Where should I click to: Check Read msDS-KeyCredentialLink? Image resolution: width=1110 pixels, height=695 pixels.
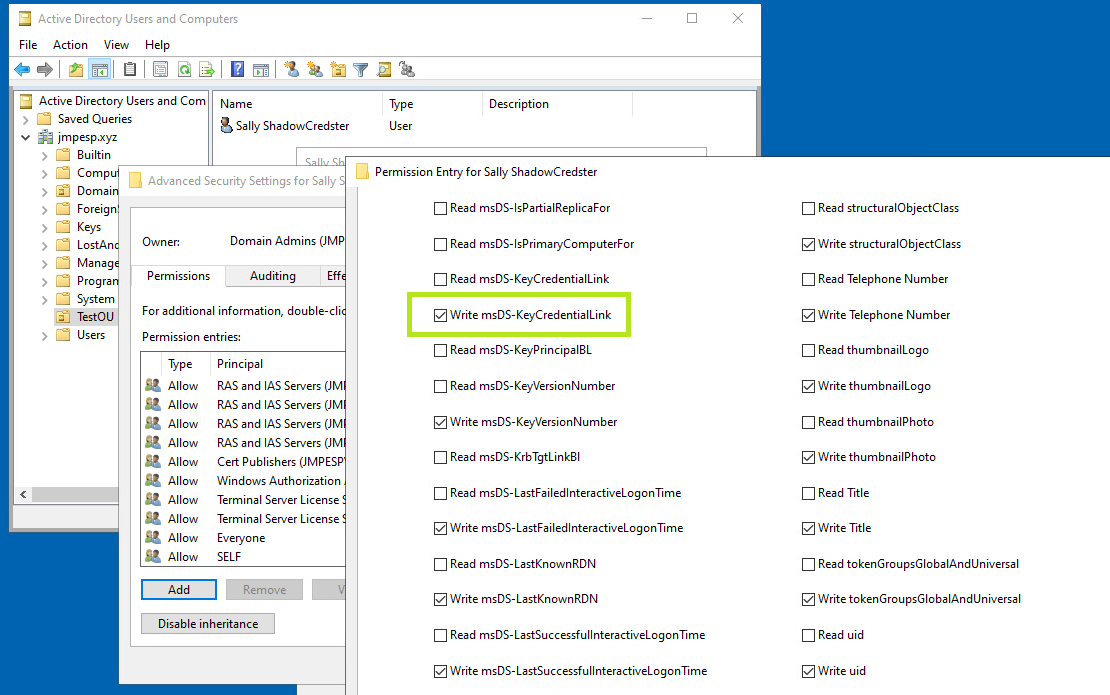tap(440, 279)
